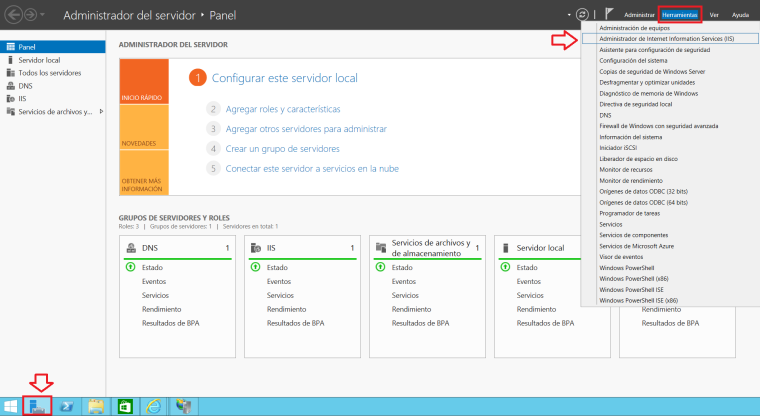Open the Ver menu

tap(714, 15)
